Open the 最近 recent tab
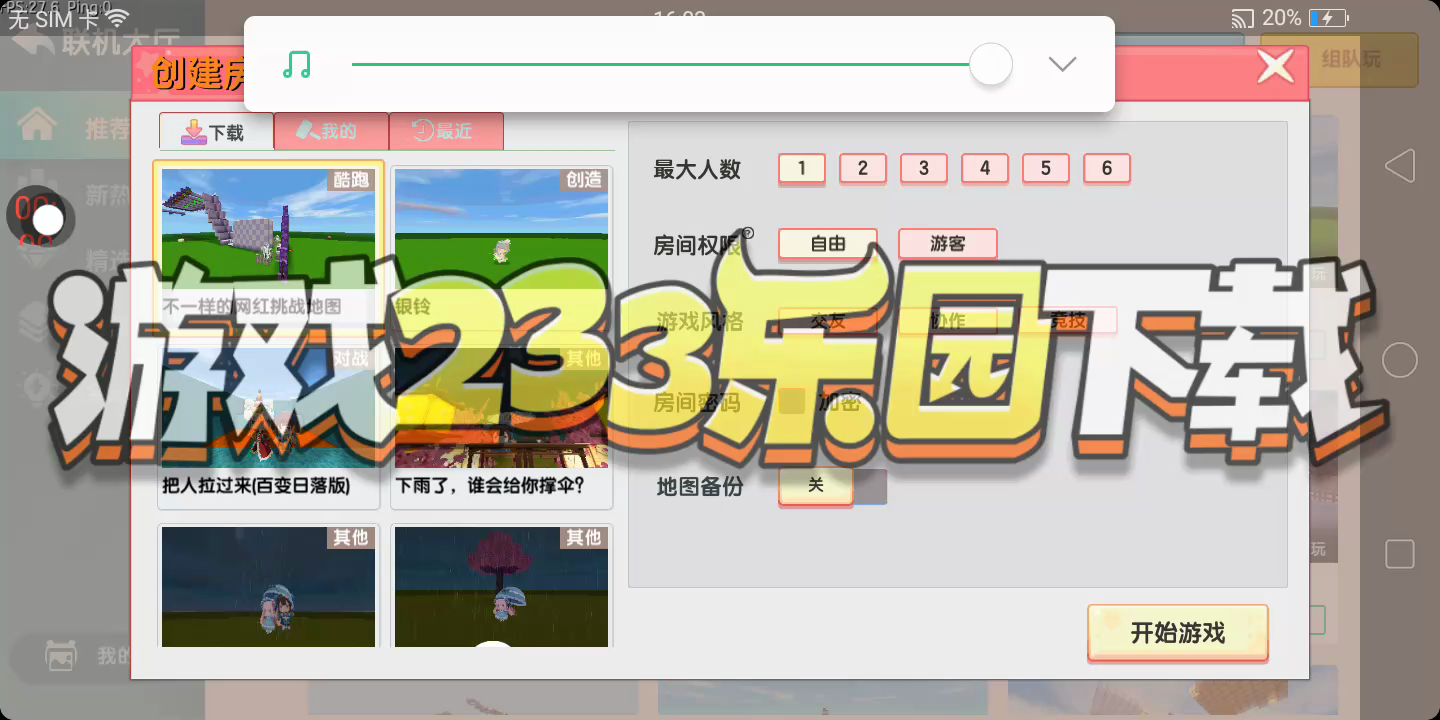 coord(445,132)
